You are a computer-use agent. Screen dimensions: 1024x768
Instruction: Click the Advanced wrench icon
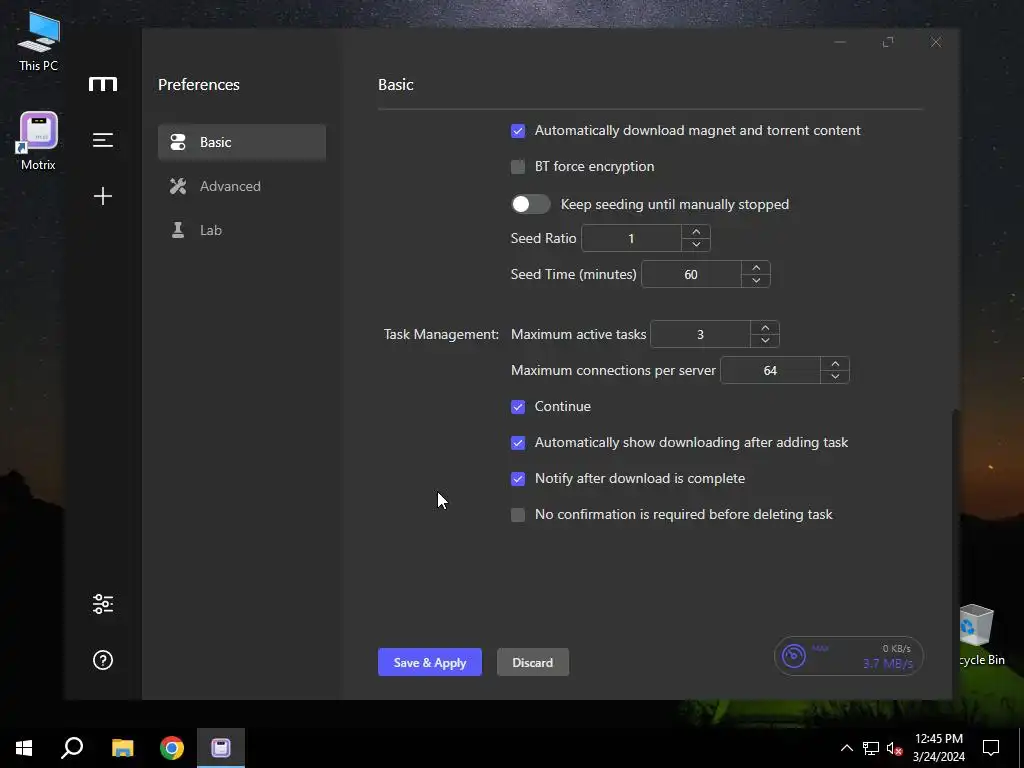tap(178, 186)
